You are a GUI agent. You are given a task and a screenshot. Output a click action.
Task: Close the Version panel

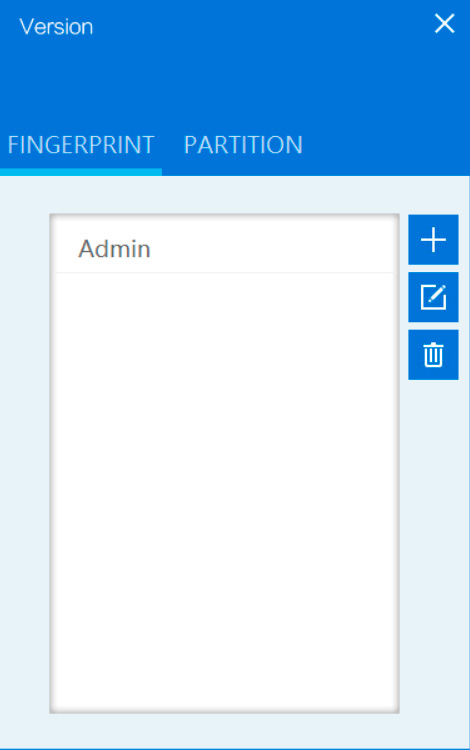(x=444, y=23)
